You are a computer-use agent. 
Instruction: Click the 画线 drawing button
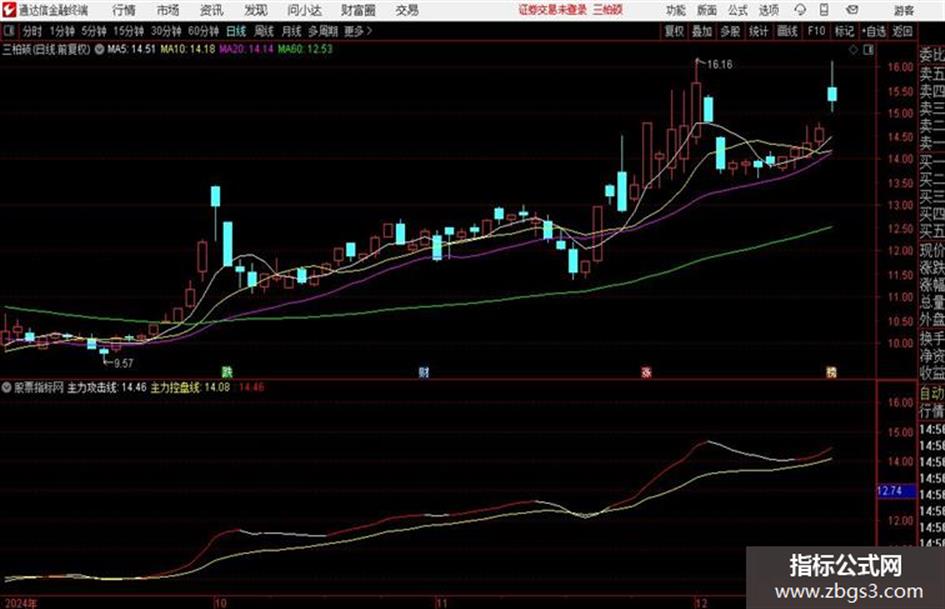(x=787, y=31)
